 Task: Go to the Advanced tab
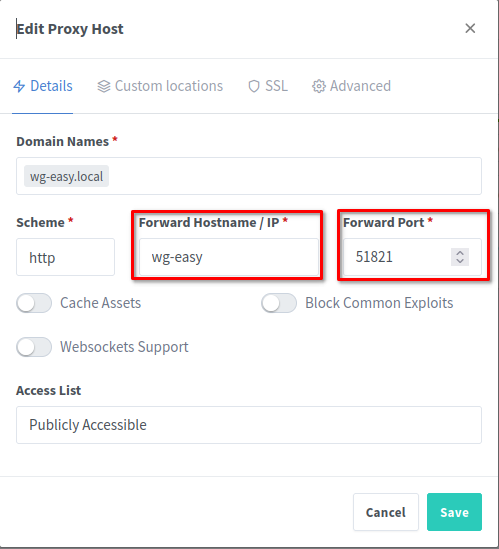[x=351, y=86]
